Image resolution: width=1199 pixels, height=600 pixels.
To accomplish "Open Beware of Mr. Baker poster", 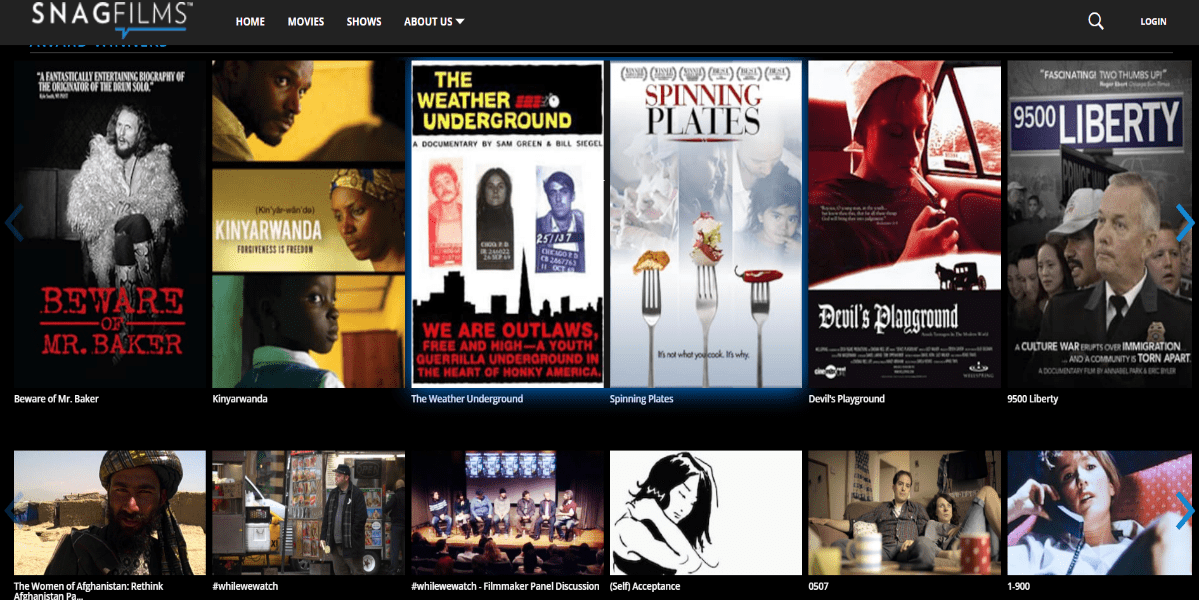I will pos(109,224).
